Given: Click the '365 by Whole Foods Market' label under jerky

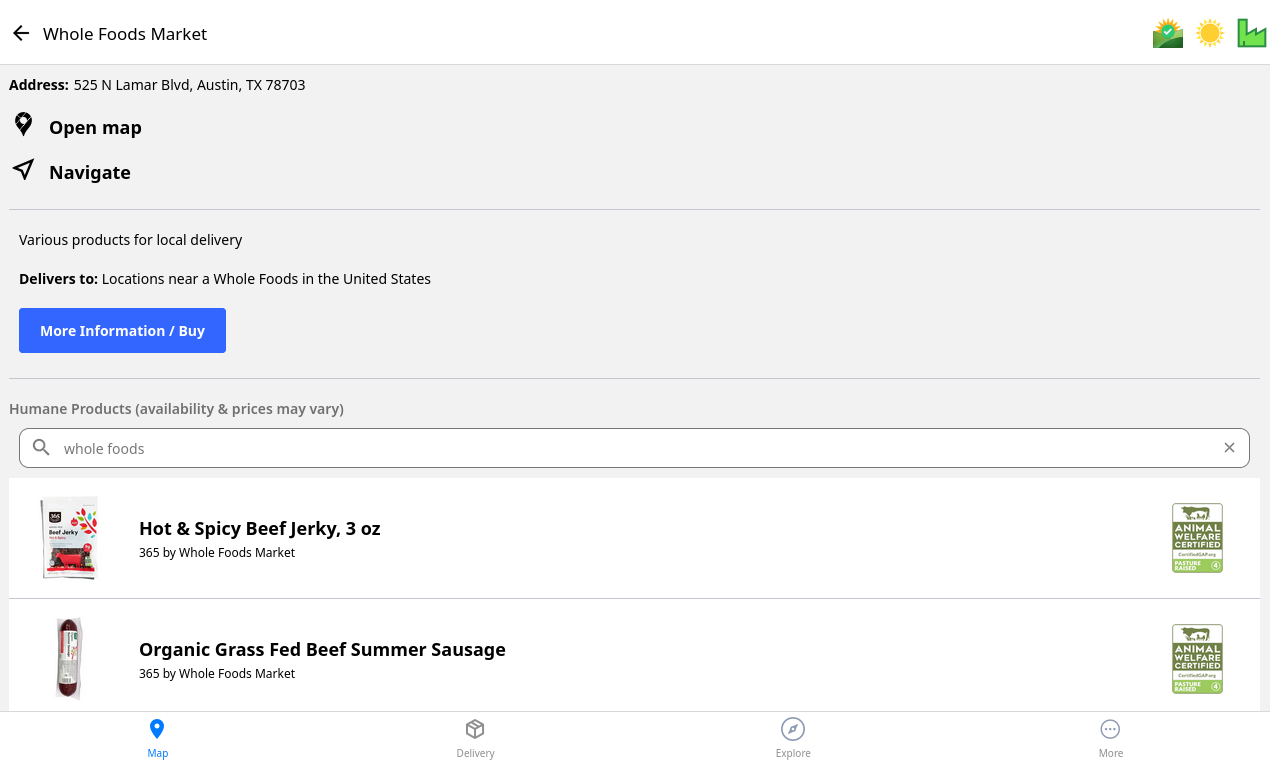Looking at the screenshot, I should (217, 552).
